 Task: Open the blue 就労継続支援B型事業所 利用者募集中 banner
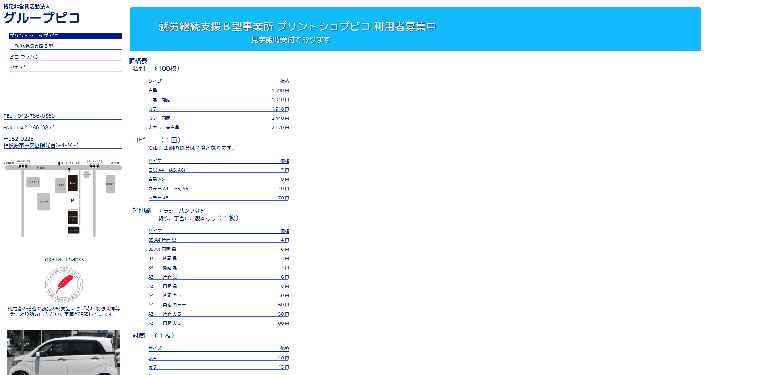[x=415, y=29]
